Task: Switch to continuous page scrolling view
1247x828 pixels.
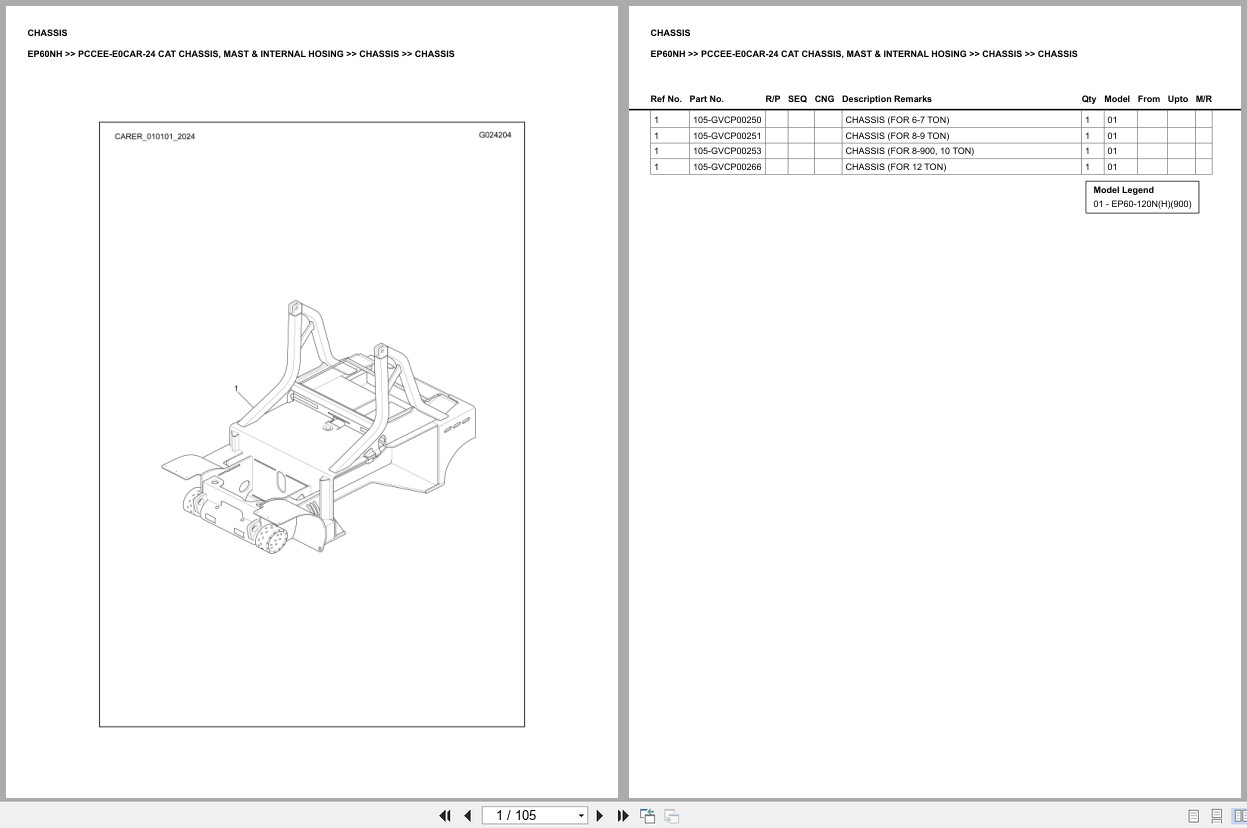Action: tap(1217, 816)
